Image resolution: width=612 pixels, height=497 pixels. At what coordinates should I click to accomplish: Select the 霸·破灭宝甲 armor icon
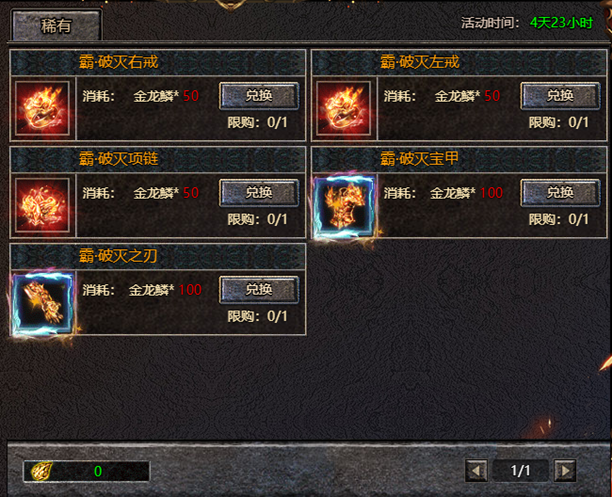point(343,206)
